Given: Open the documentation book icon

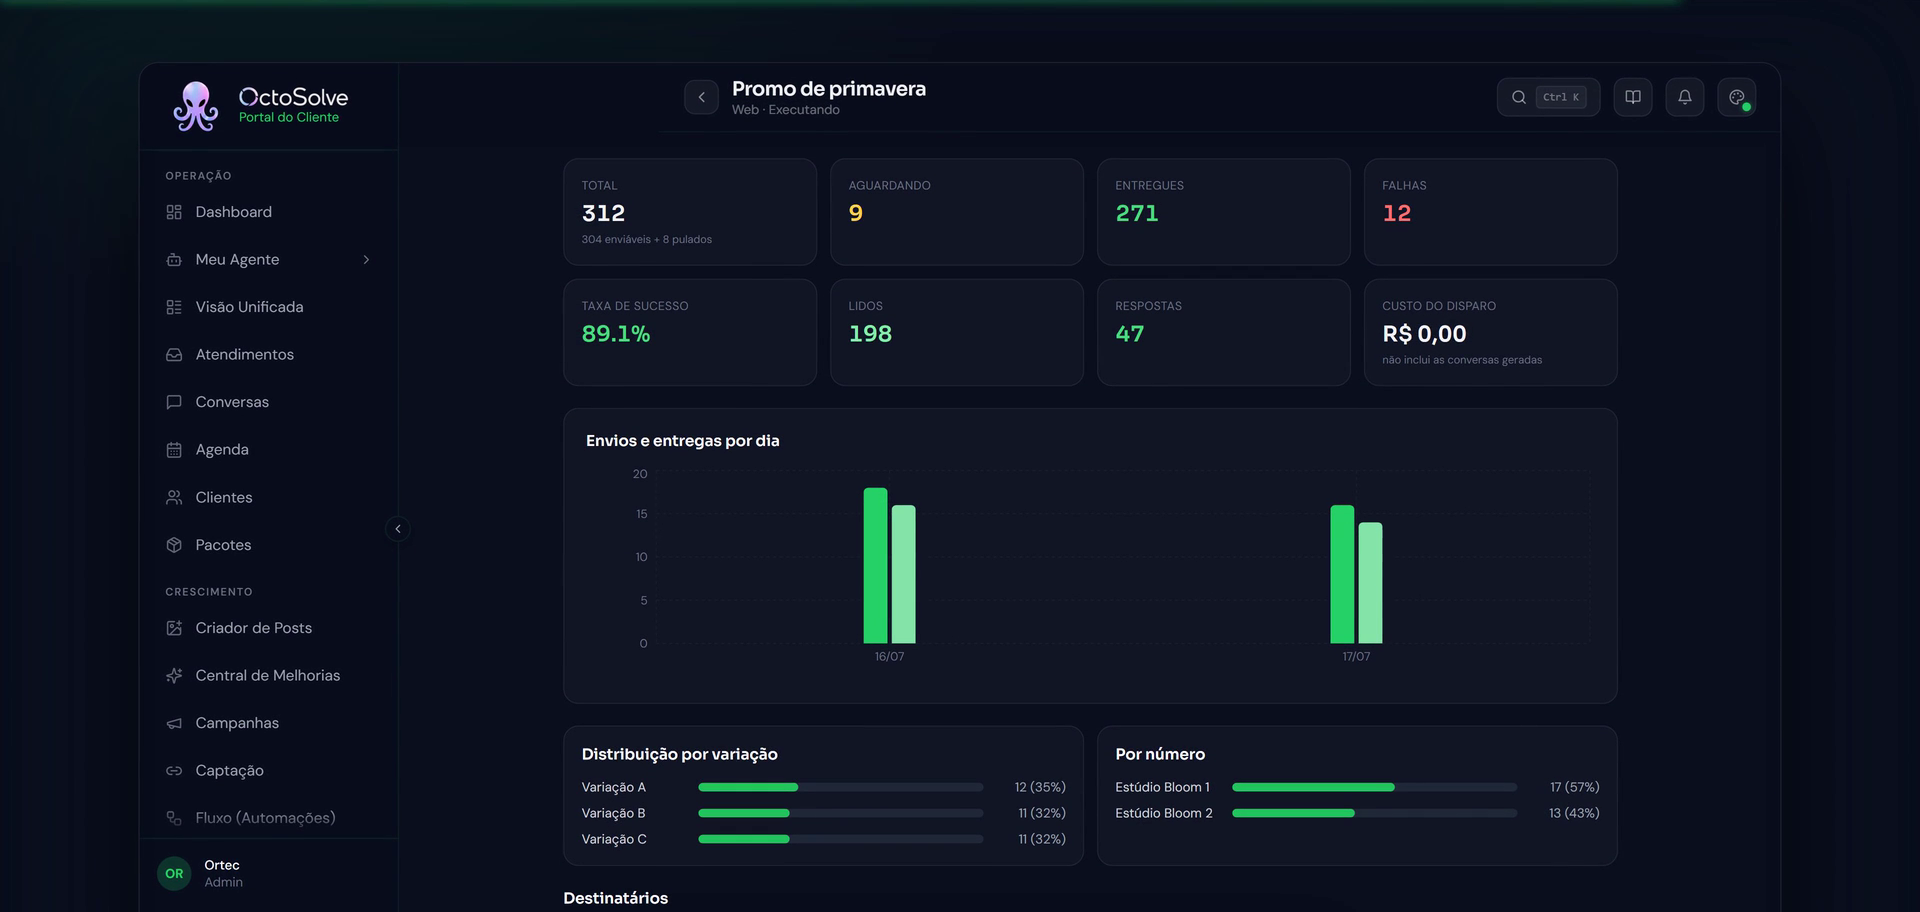Looking at the screenshot, I should [1632, 97].
